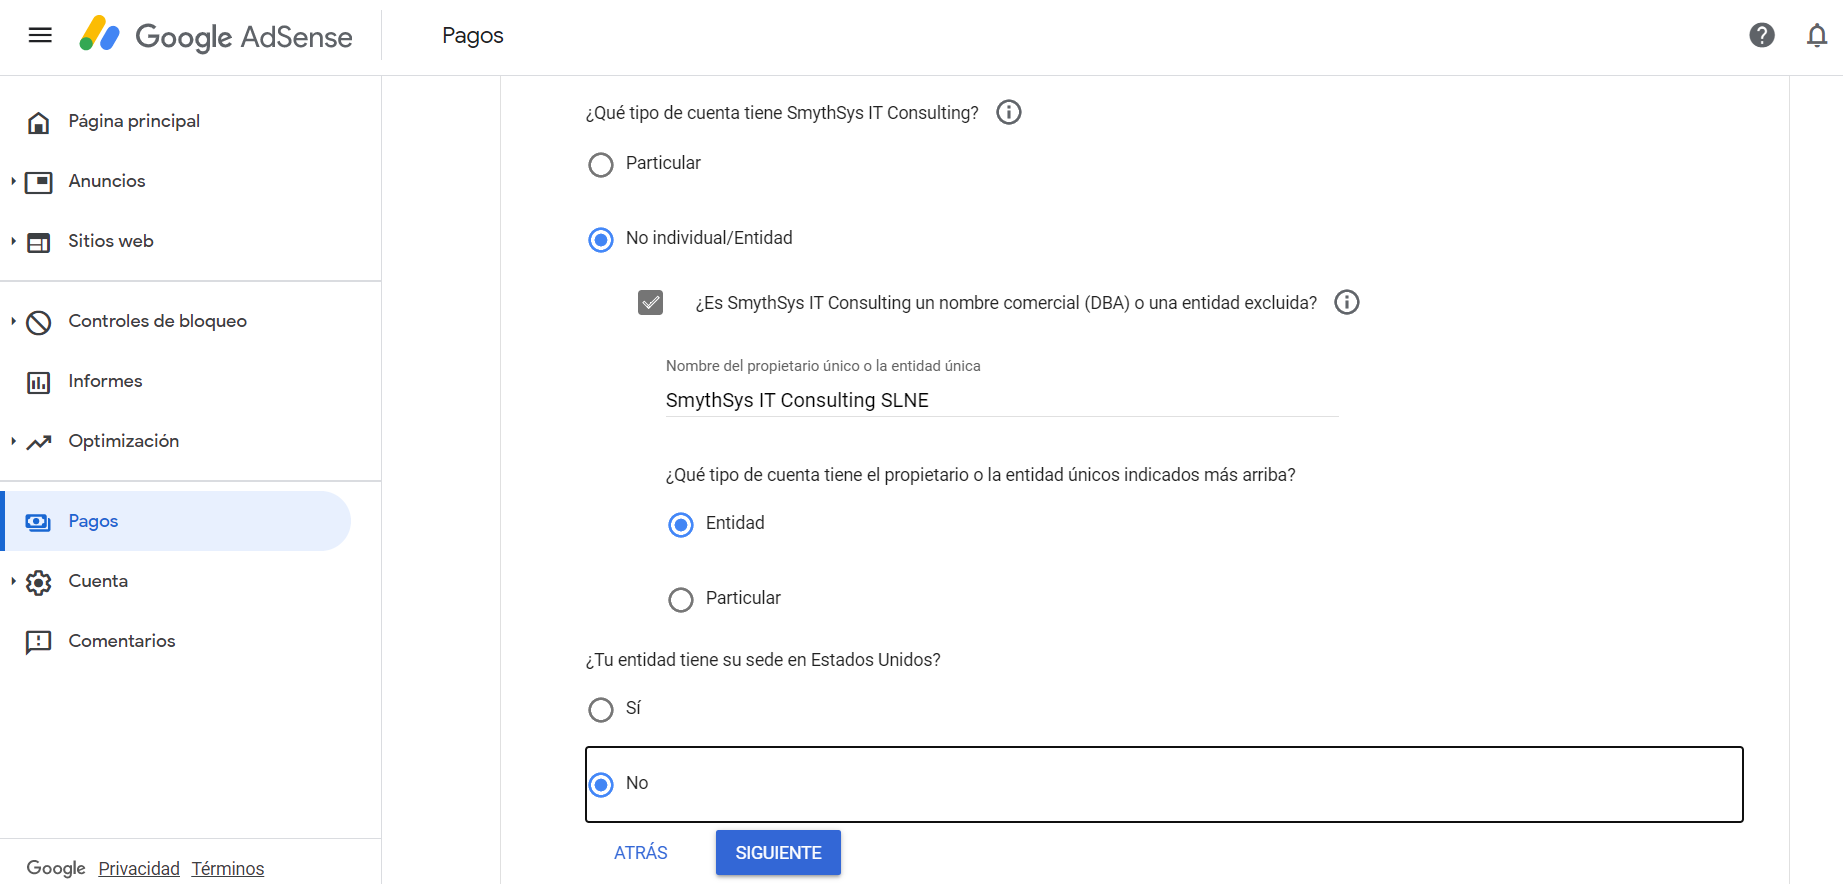The image size is (1843, 884).
Task: Open the hamburger main menu icon
Action: tap(40, 36)
